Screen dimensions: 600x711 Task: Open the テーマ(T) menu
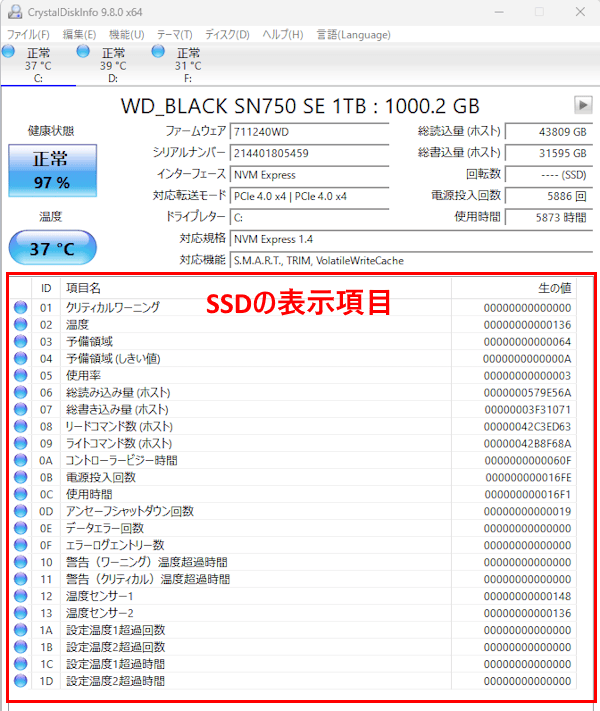pyautogui.click(x=175, y=35)
